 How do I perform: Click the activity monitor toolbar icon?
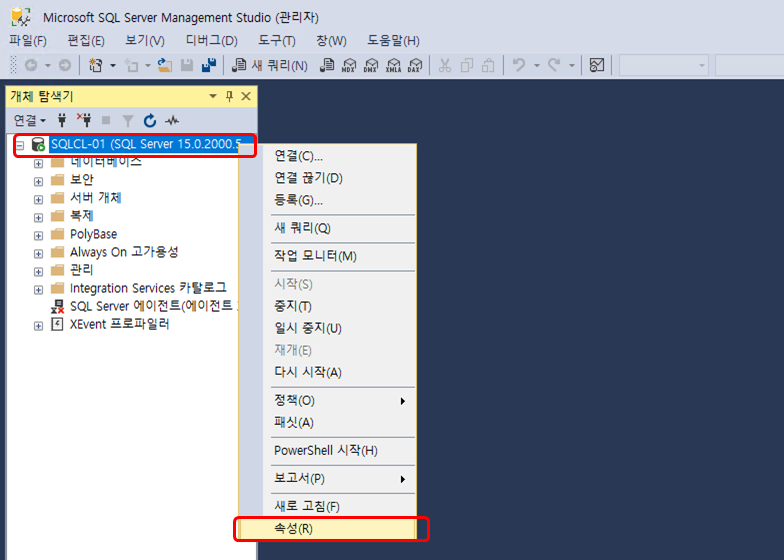tap(596, 65)
